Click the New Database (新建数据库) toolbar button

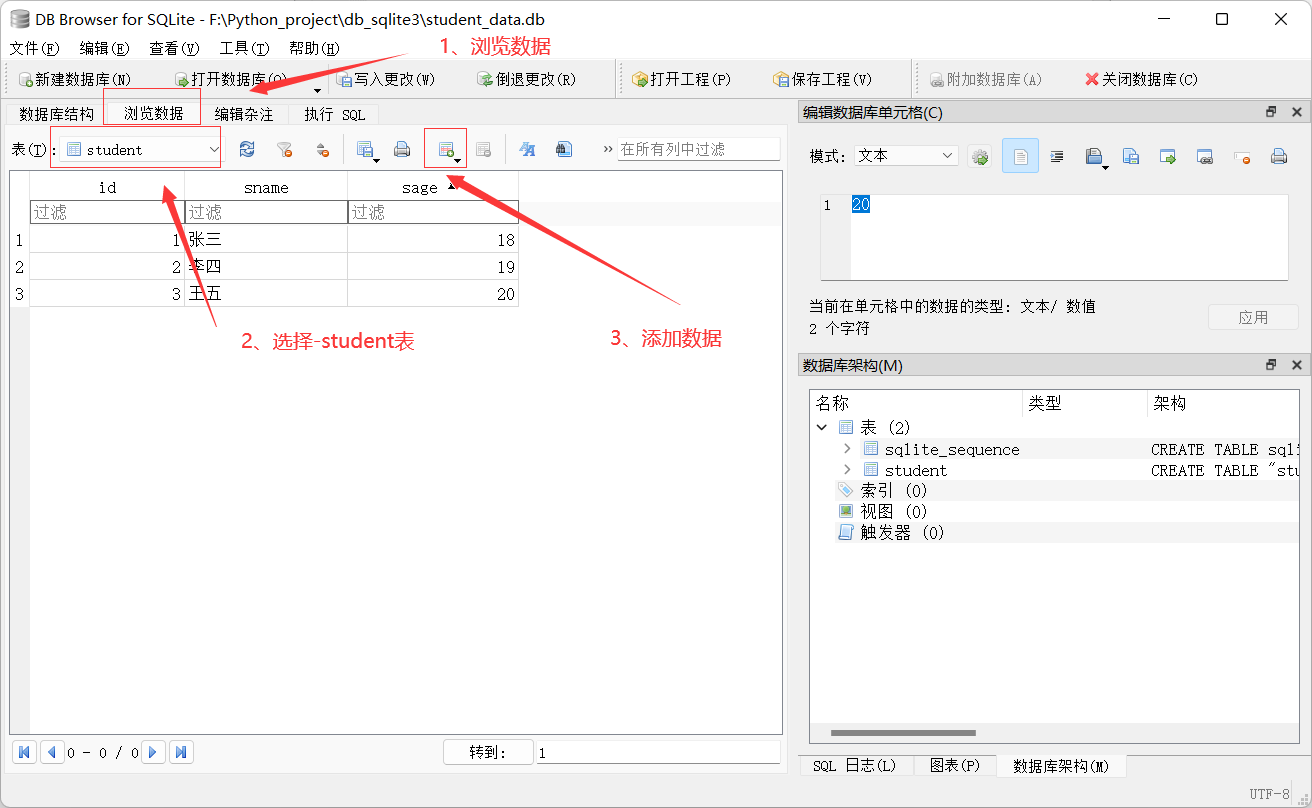(74, 79)
